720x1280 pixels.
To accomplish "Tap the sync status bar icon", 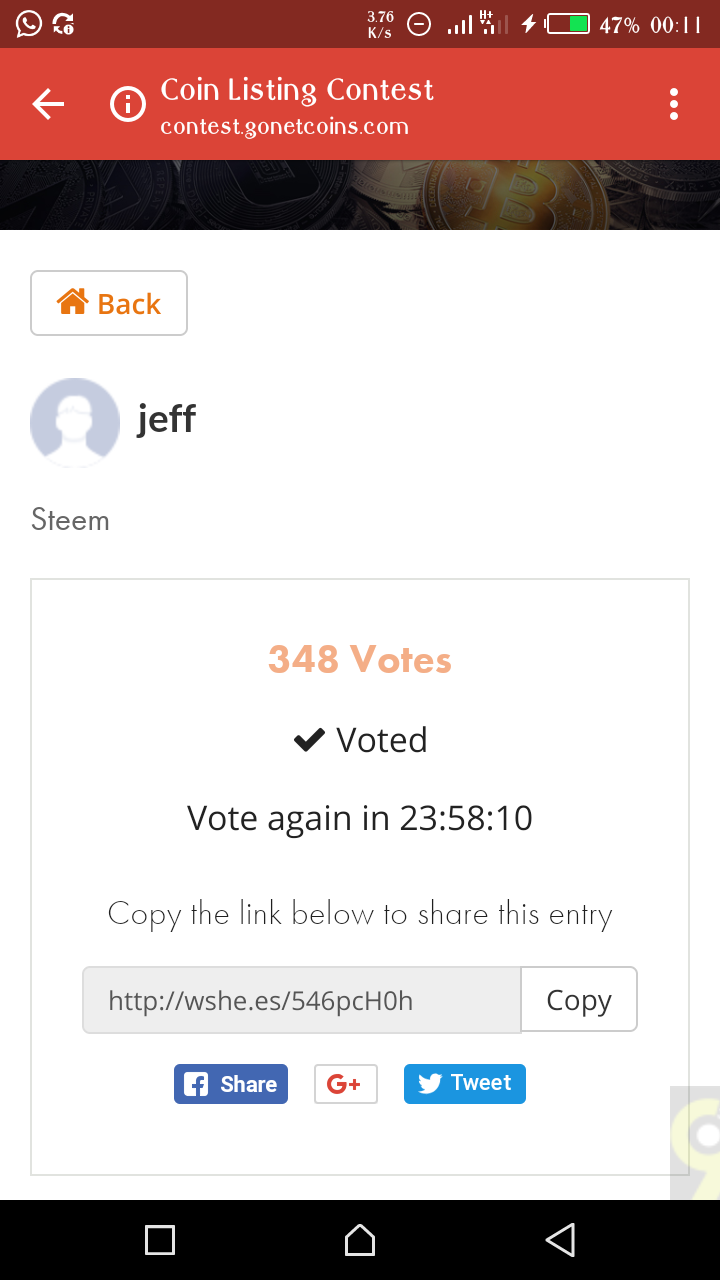I will point(63,23).
